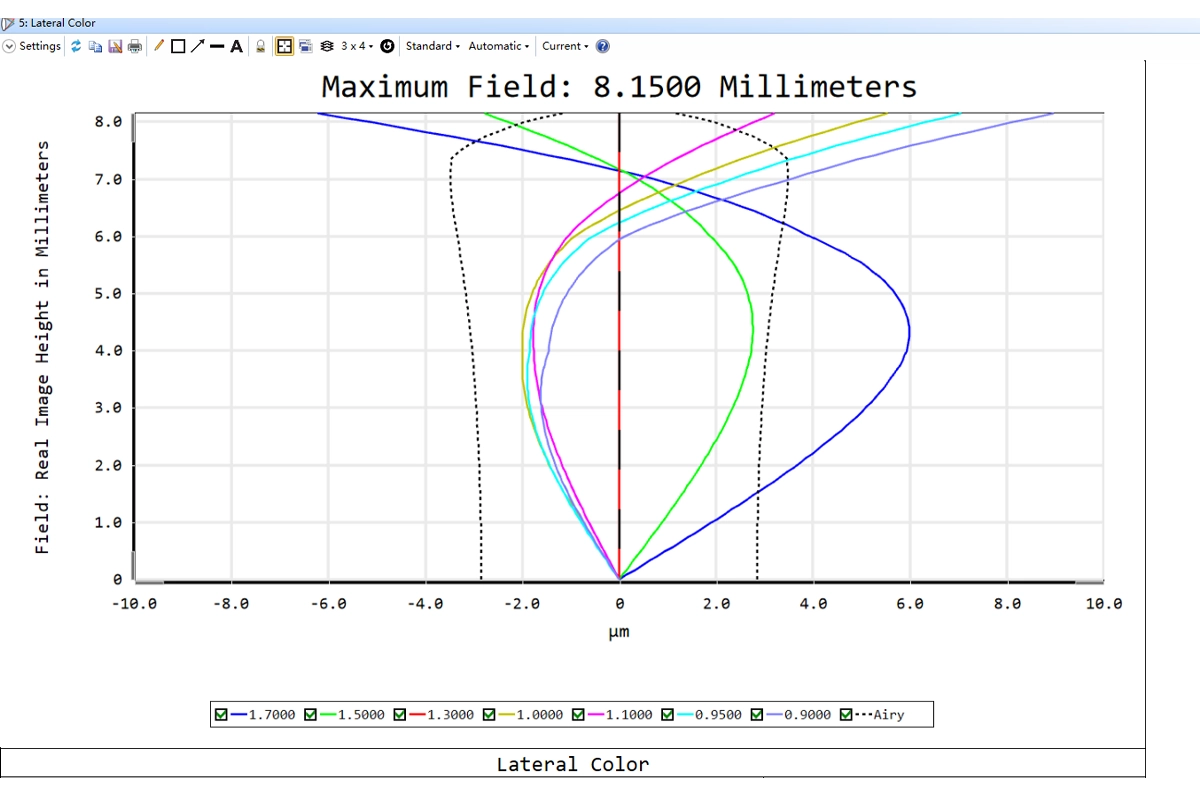This screenshot has height=800, width=1200.
Task: Select the arrow drawing tool
Action: 197,46
